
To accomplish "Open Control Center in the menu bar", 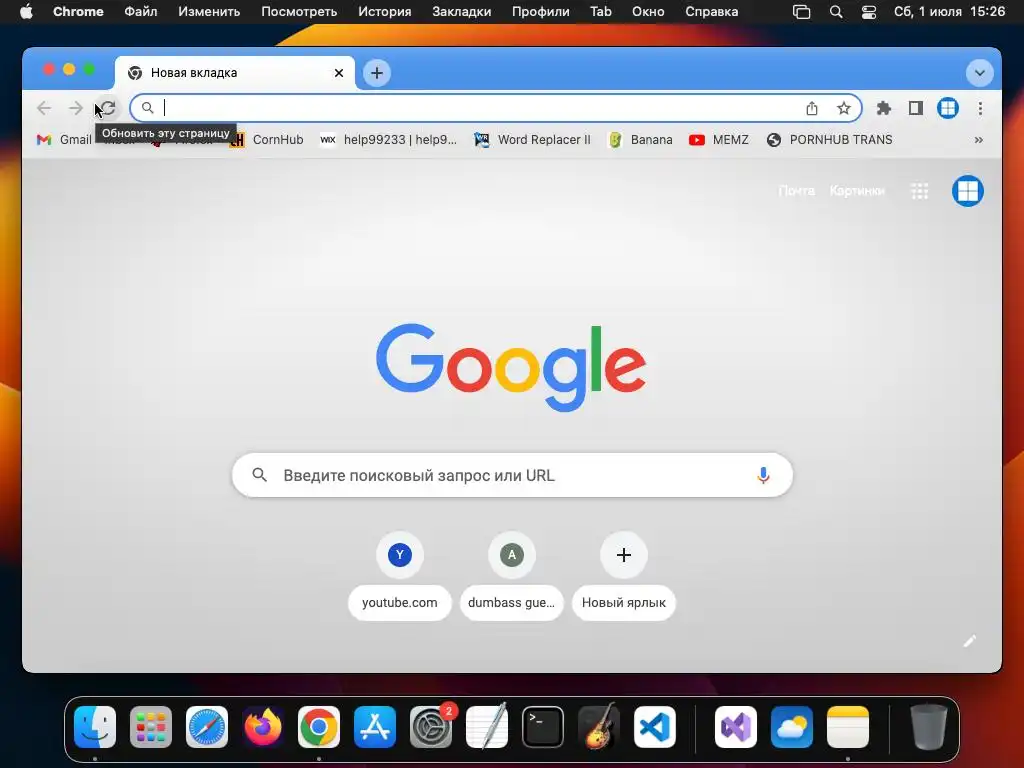I will (x=869, y=12).
